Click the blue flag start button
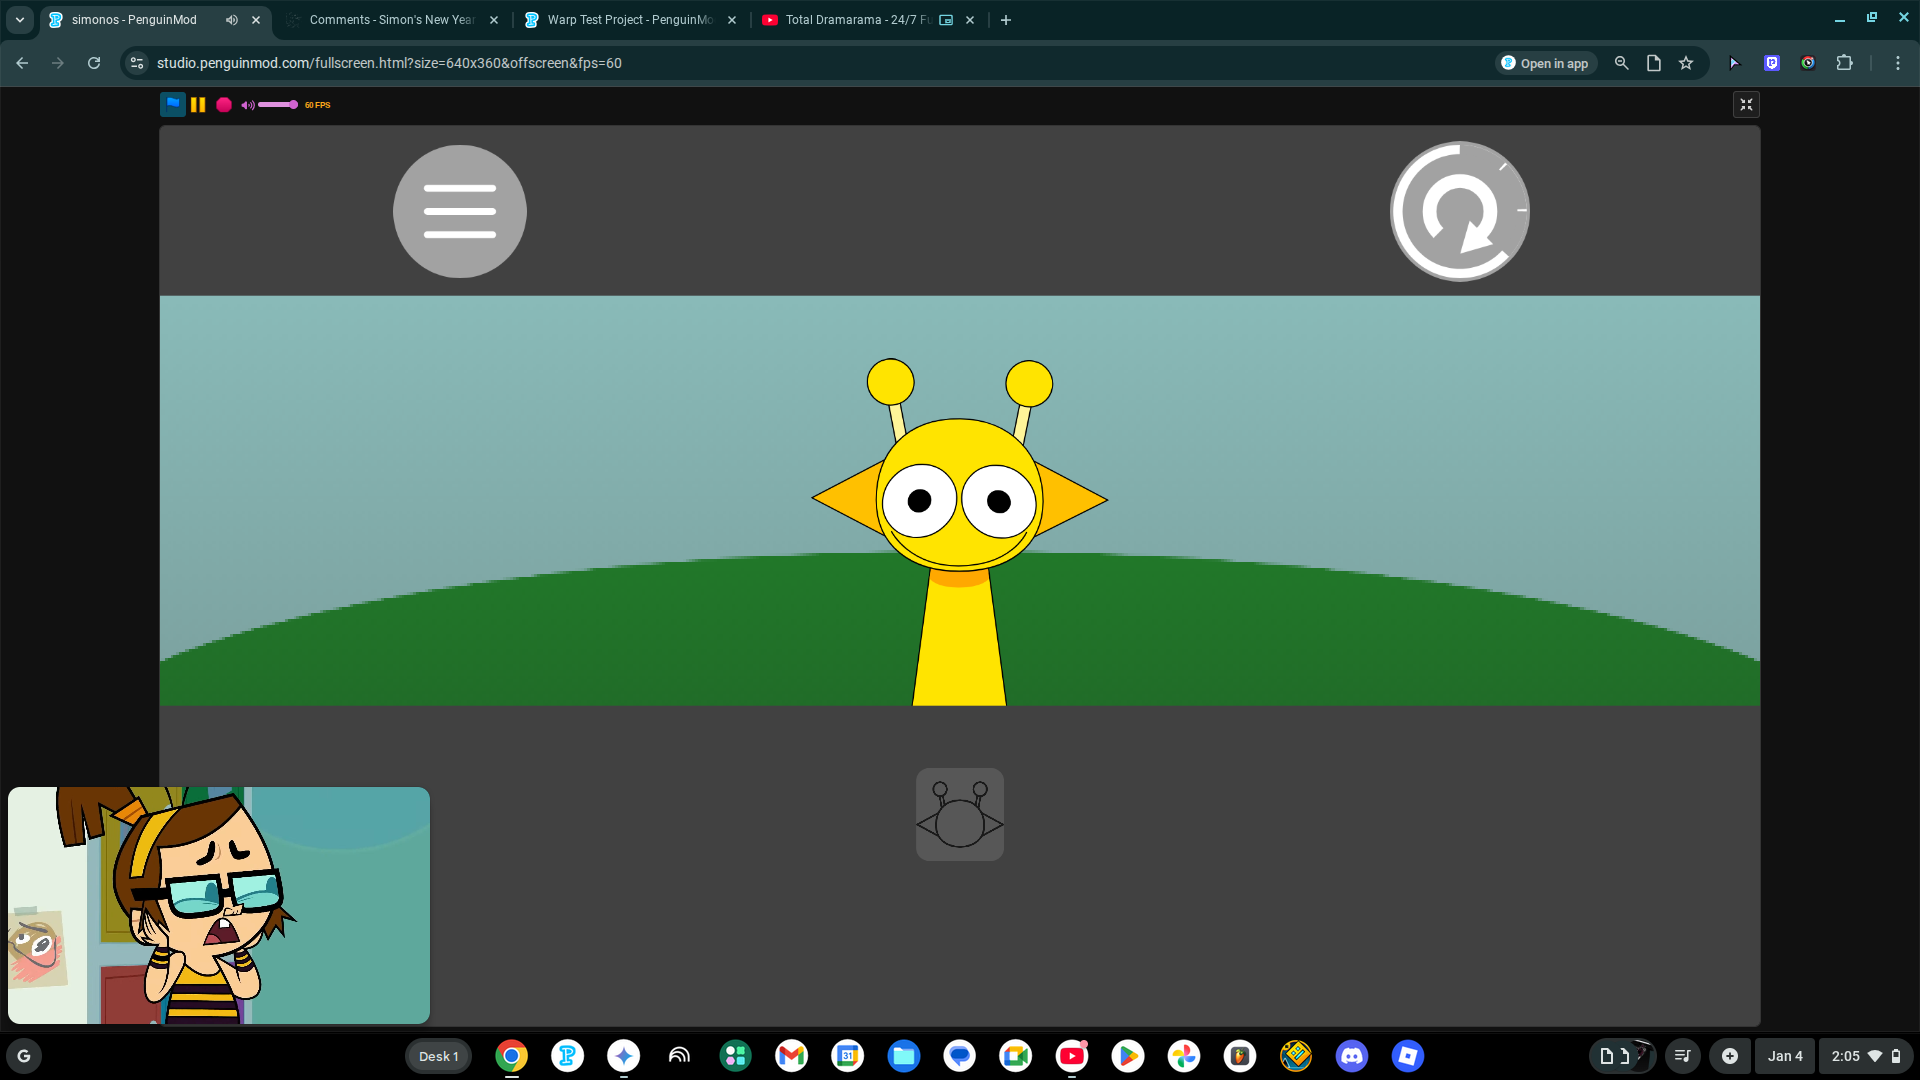This screenshot has width=1920, height=1080. (172, 104)
